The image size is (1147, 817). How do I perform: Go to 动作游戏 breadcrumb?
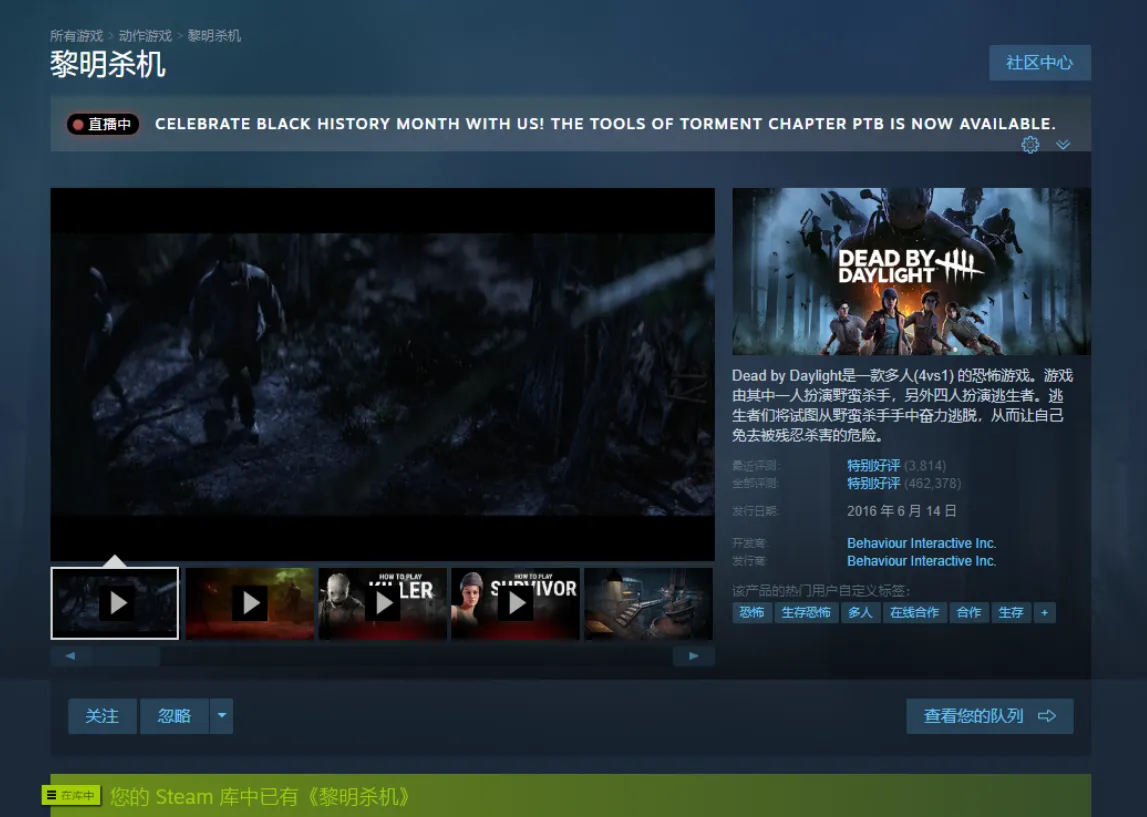(145, 36)
